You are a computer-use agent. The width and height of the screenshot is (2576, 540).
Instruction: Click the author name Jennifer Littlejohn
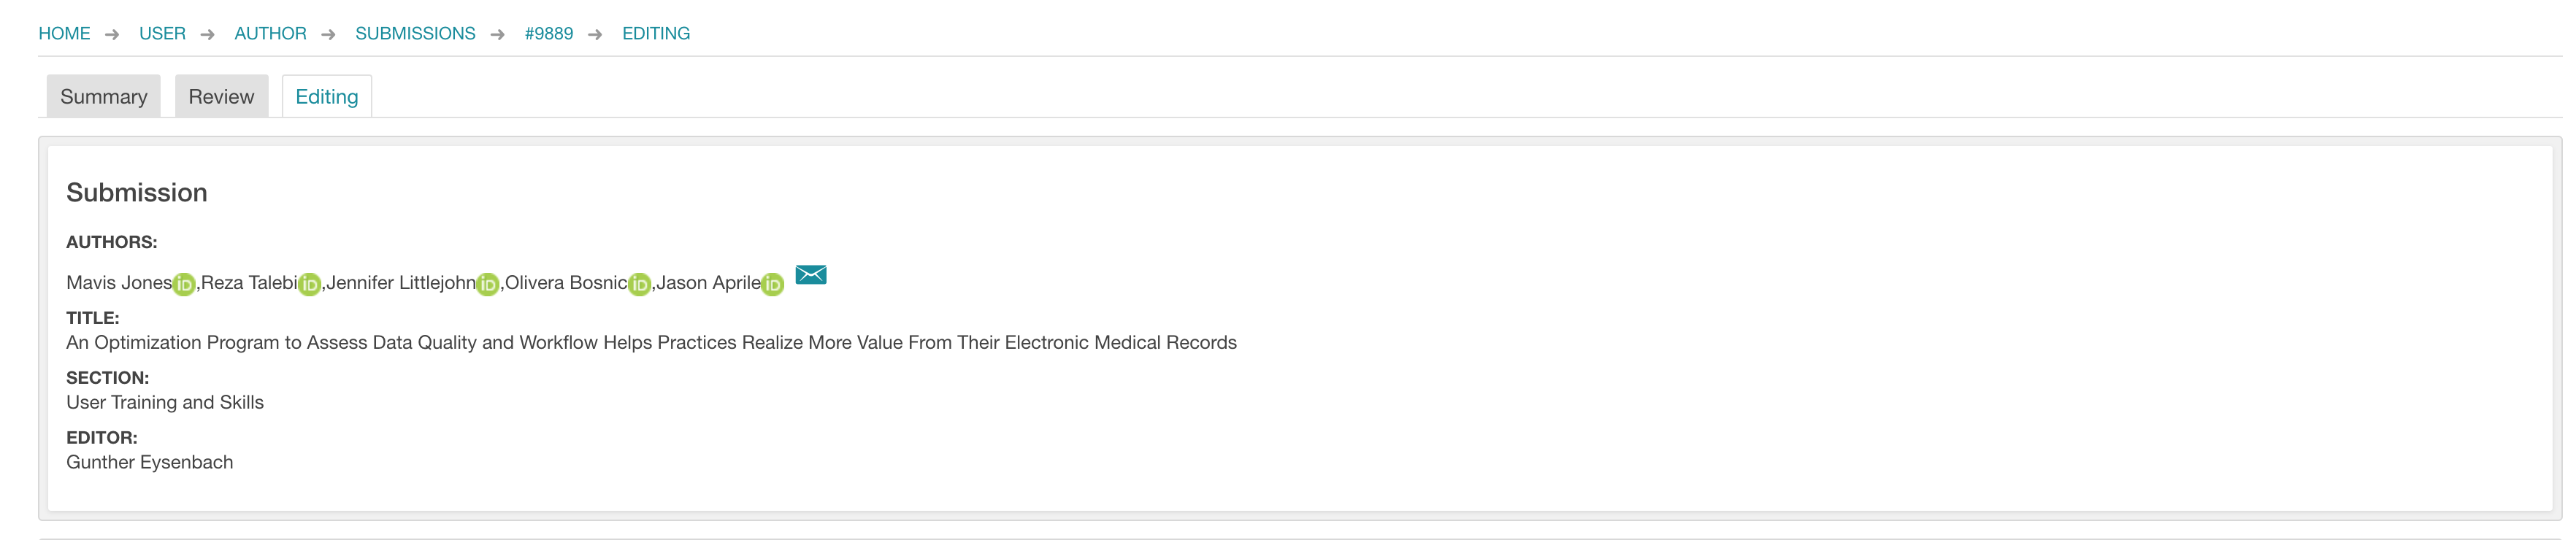(401, 283)
